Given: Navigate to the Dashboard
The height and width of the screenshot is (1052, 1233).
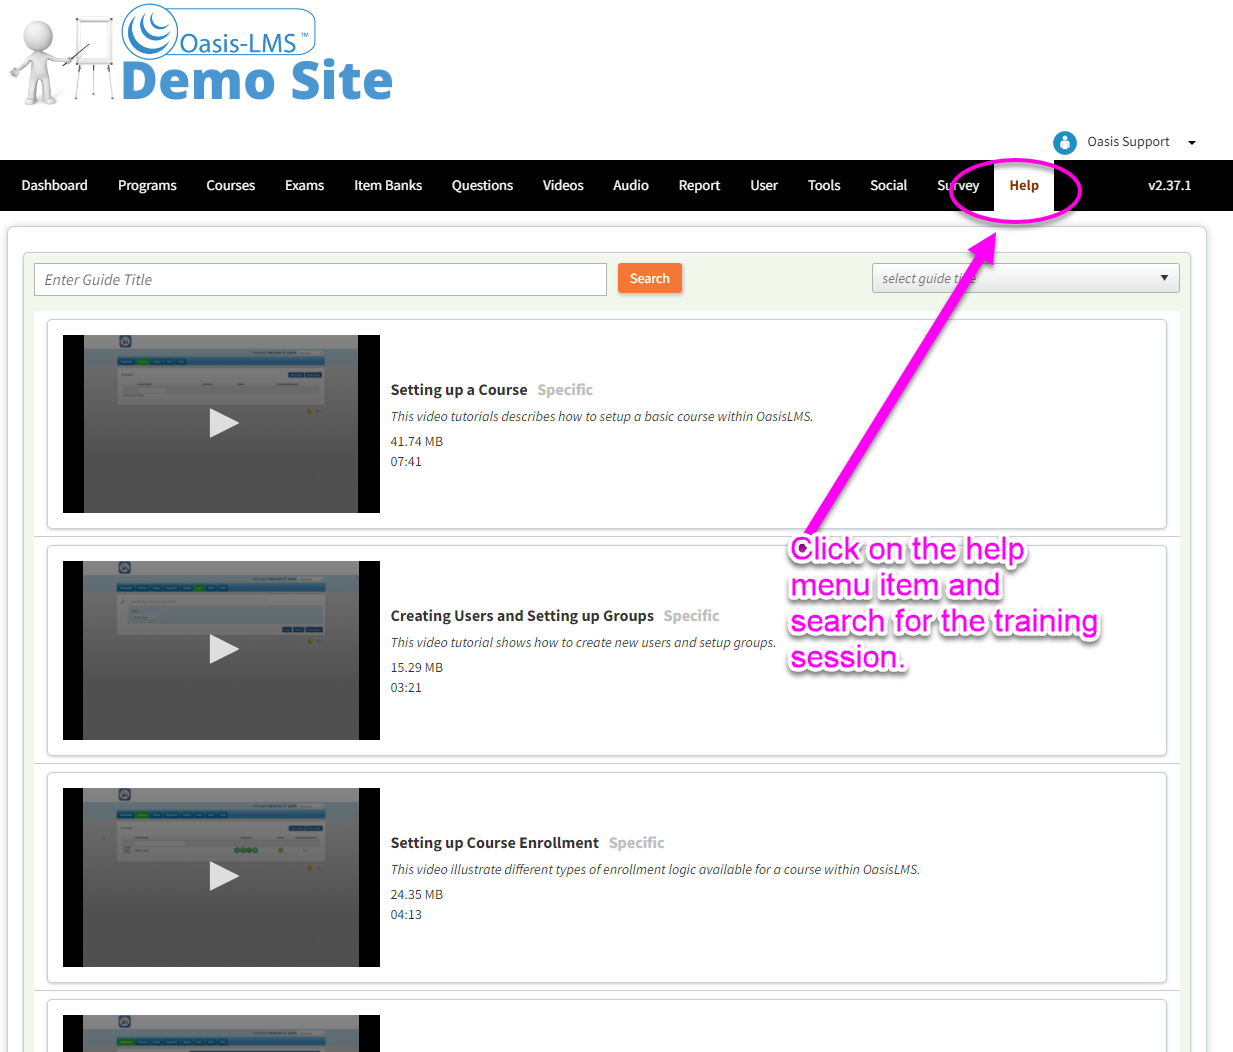Looking at the screenshot, I should [54, 185].
